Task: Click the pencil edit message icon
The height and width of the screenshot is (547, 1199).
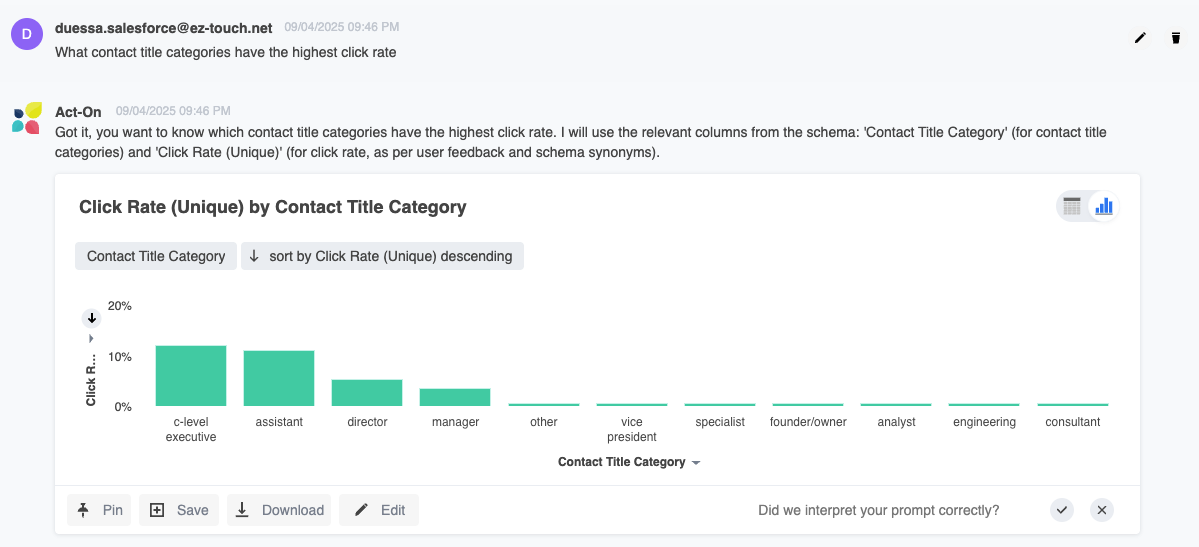Action: (x=1140, y=37)
